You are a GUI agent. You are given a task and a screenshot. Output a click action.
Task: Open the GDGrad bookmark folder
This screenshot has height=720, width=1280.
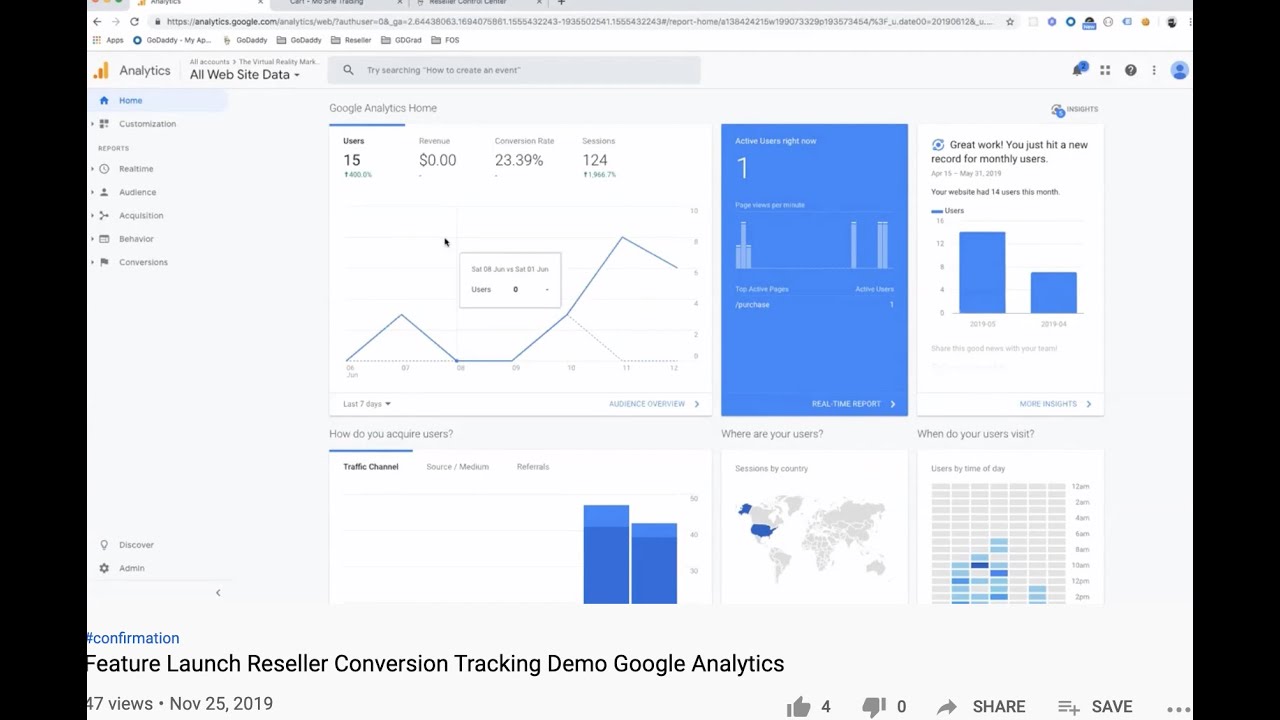[x=401, y=40]
